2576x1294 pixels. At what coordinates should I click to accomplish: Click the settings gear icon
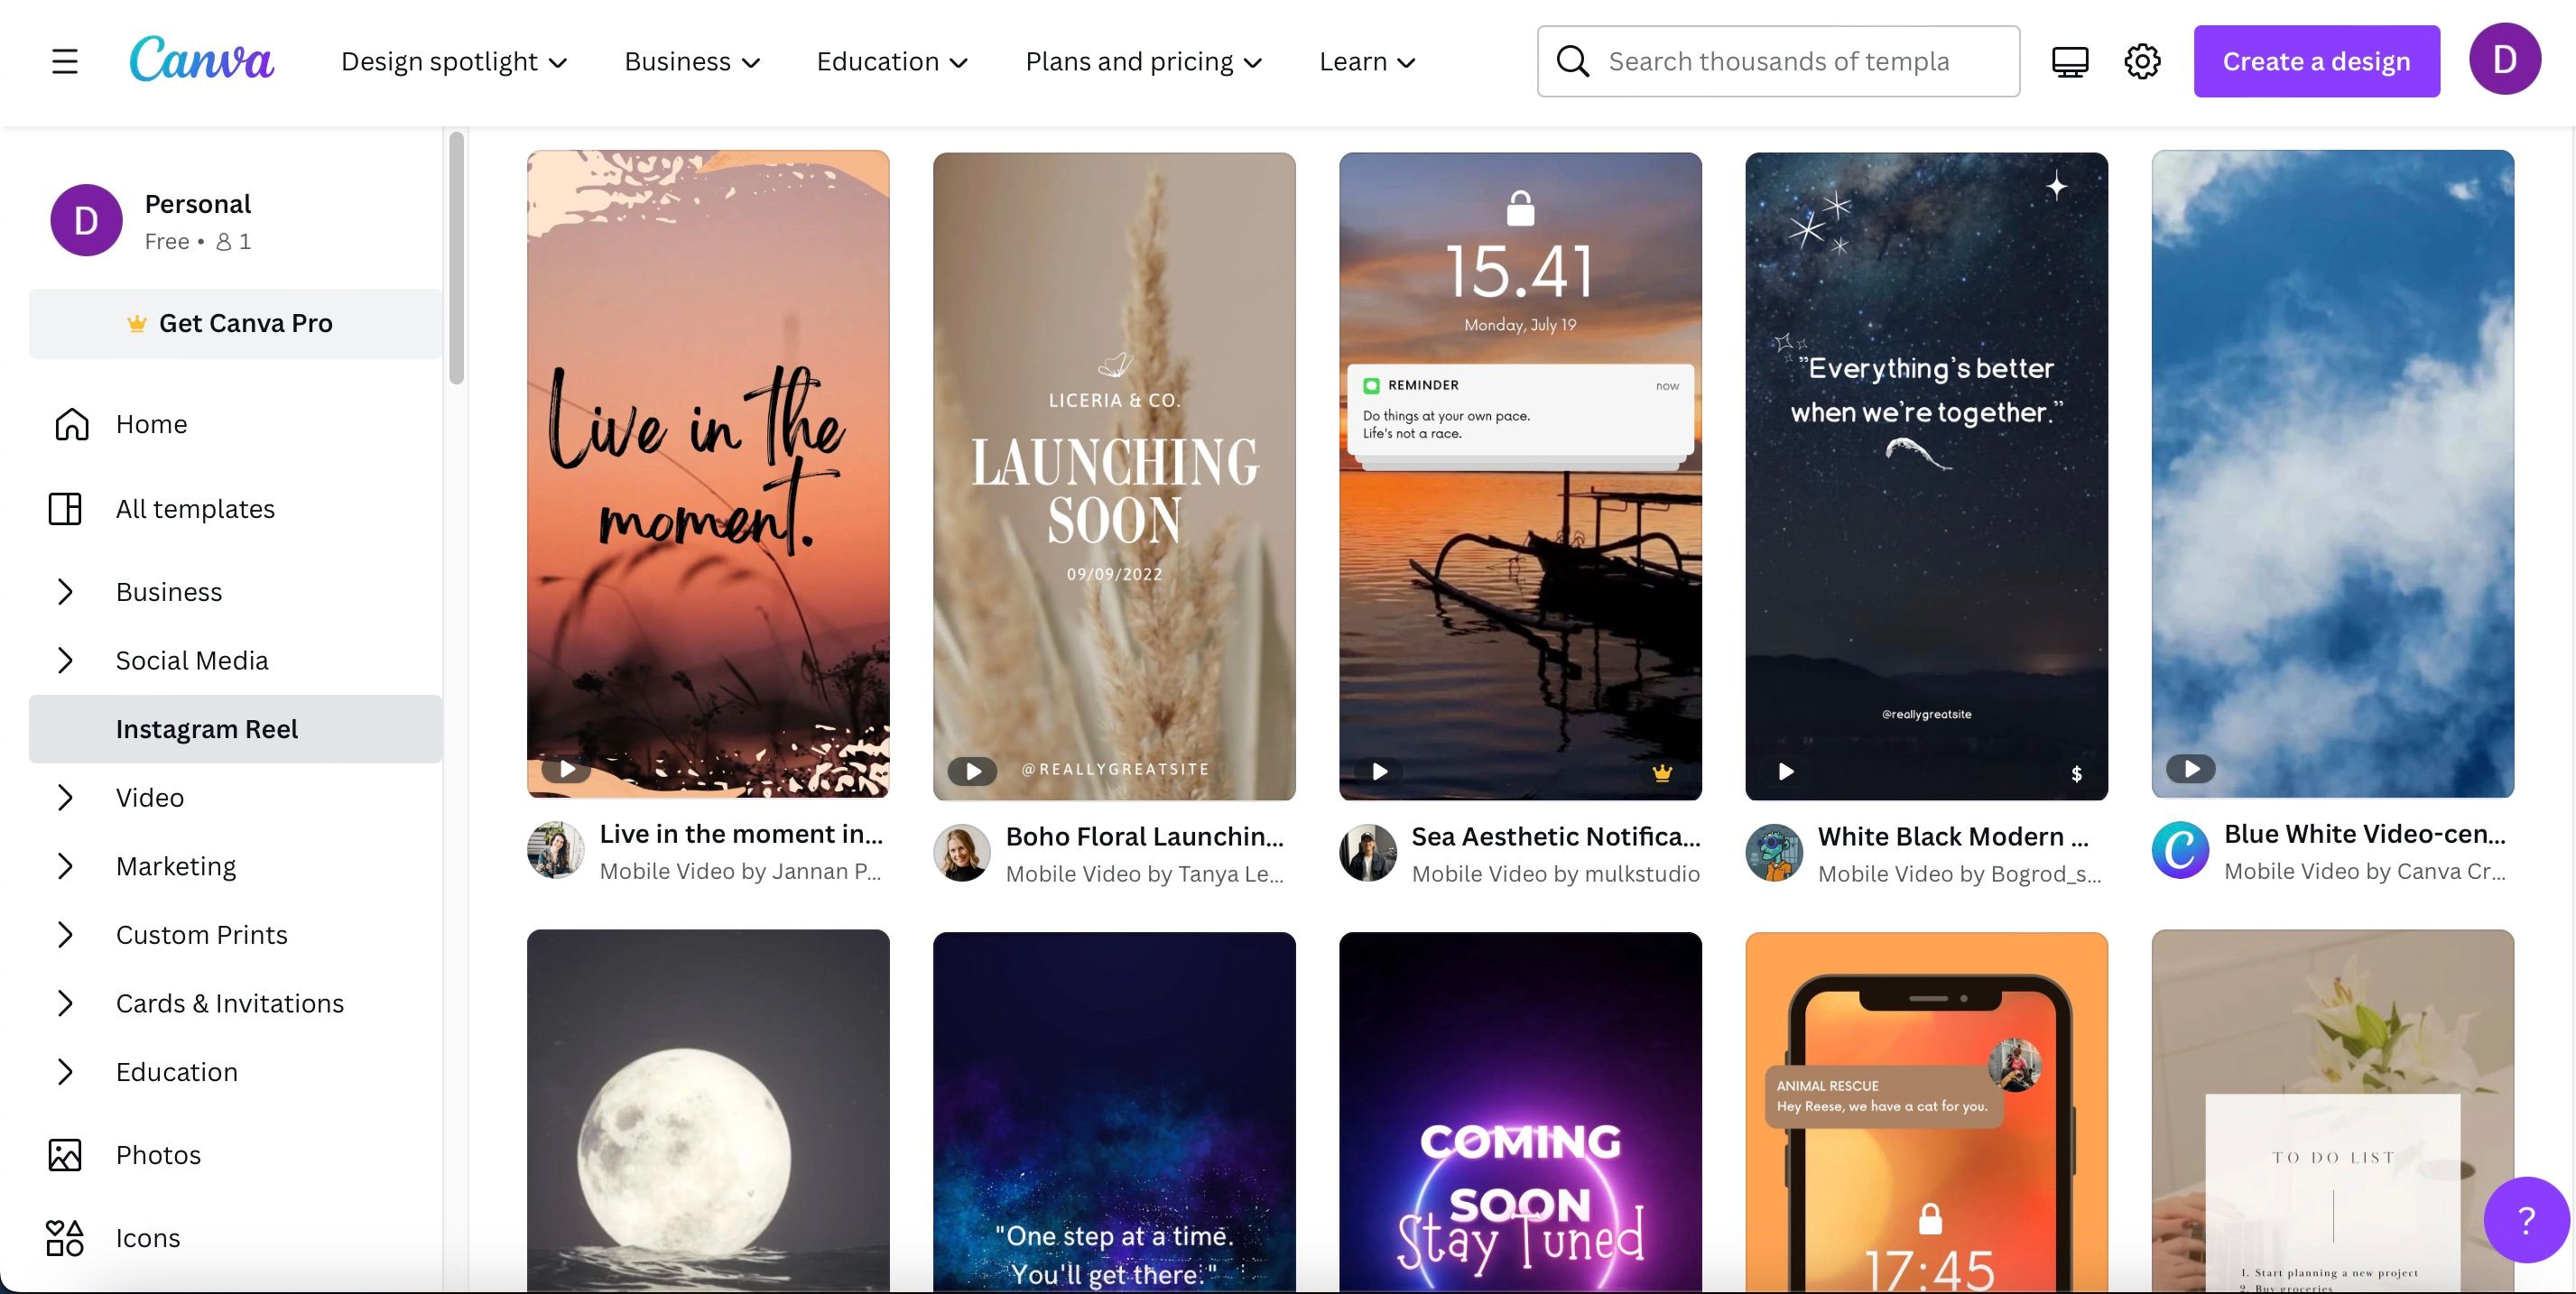(2142, 61)
